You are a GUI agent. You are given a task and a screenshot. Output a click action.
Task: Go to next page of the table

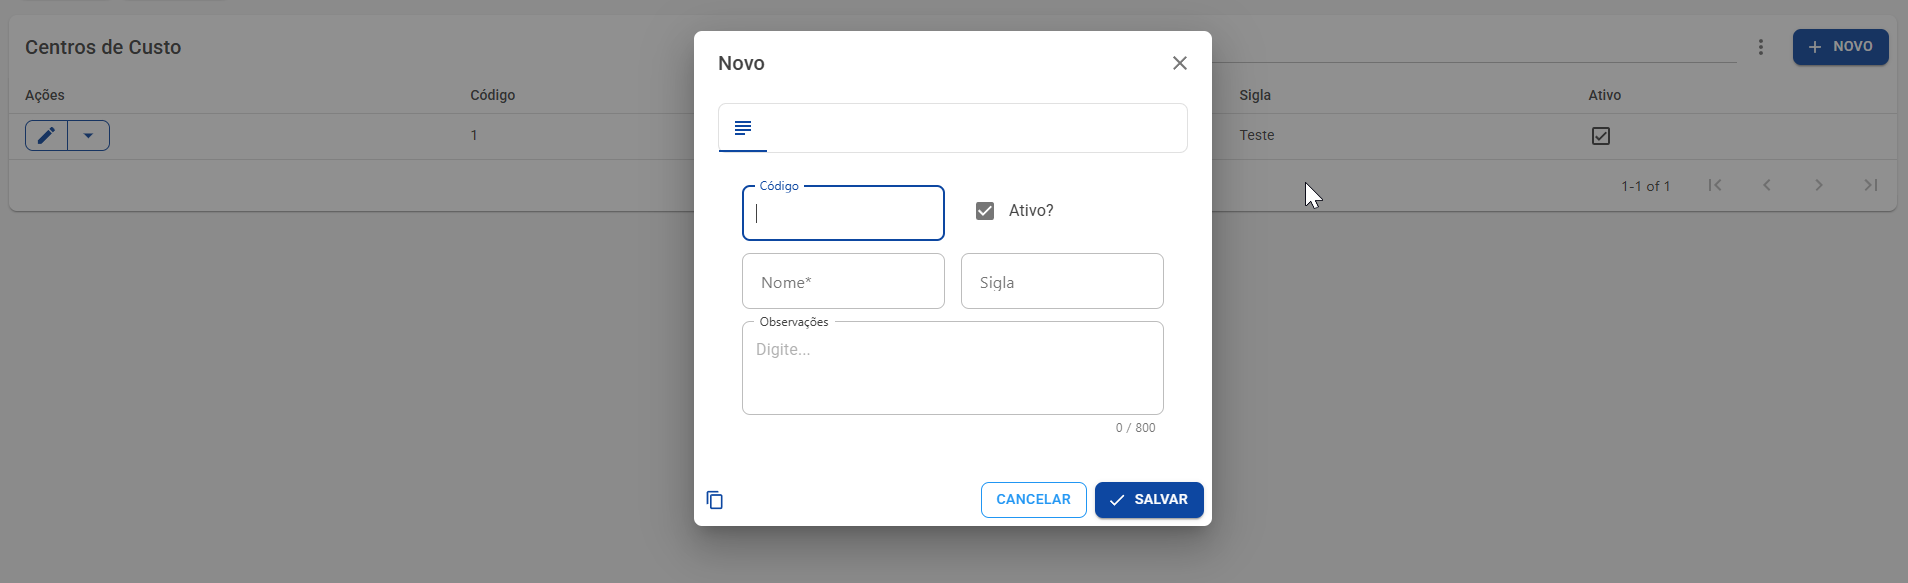click(x=1819, y=185)
